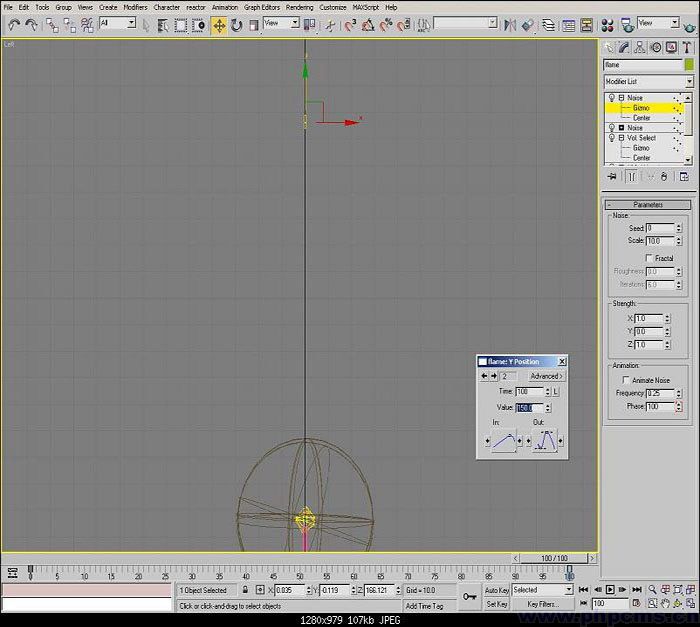Screen dimensions: 700x627
Task: Toggle Angle Snap icon
Action: pos(368,25)
